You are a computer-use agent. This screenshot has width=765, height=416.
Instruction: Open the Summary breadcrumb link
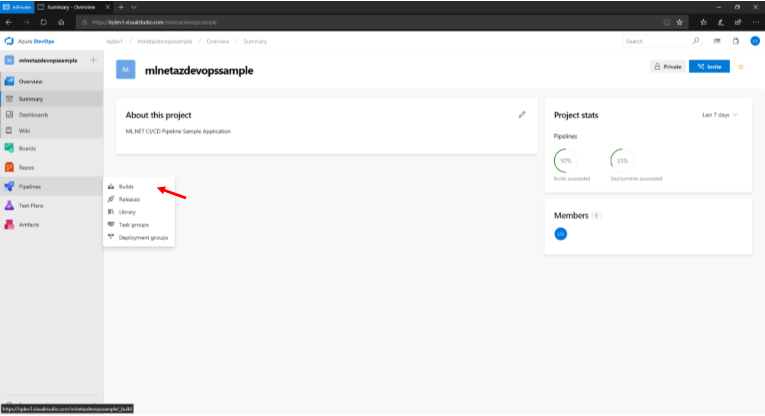coord(255,41)
